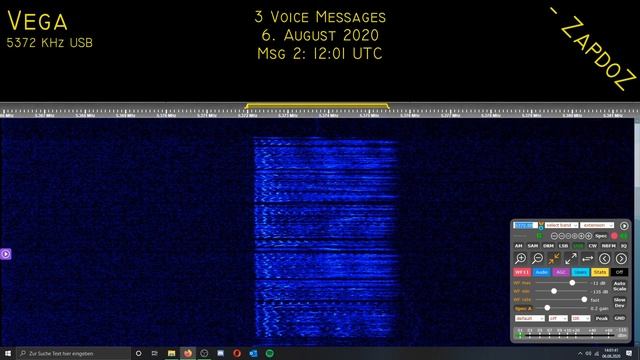
Task: Select CW demodulation mode
Action: pos(593,246)
